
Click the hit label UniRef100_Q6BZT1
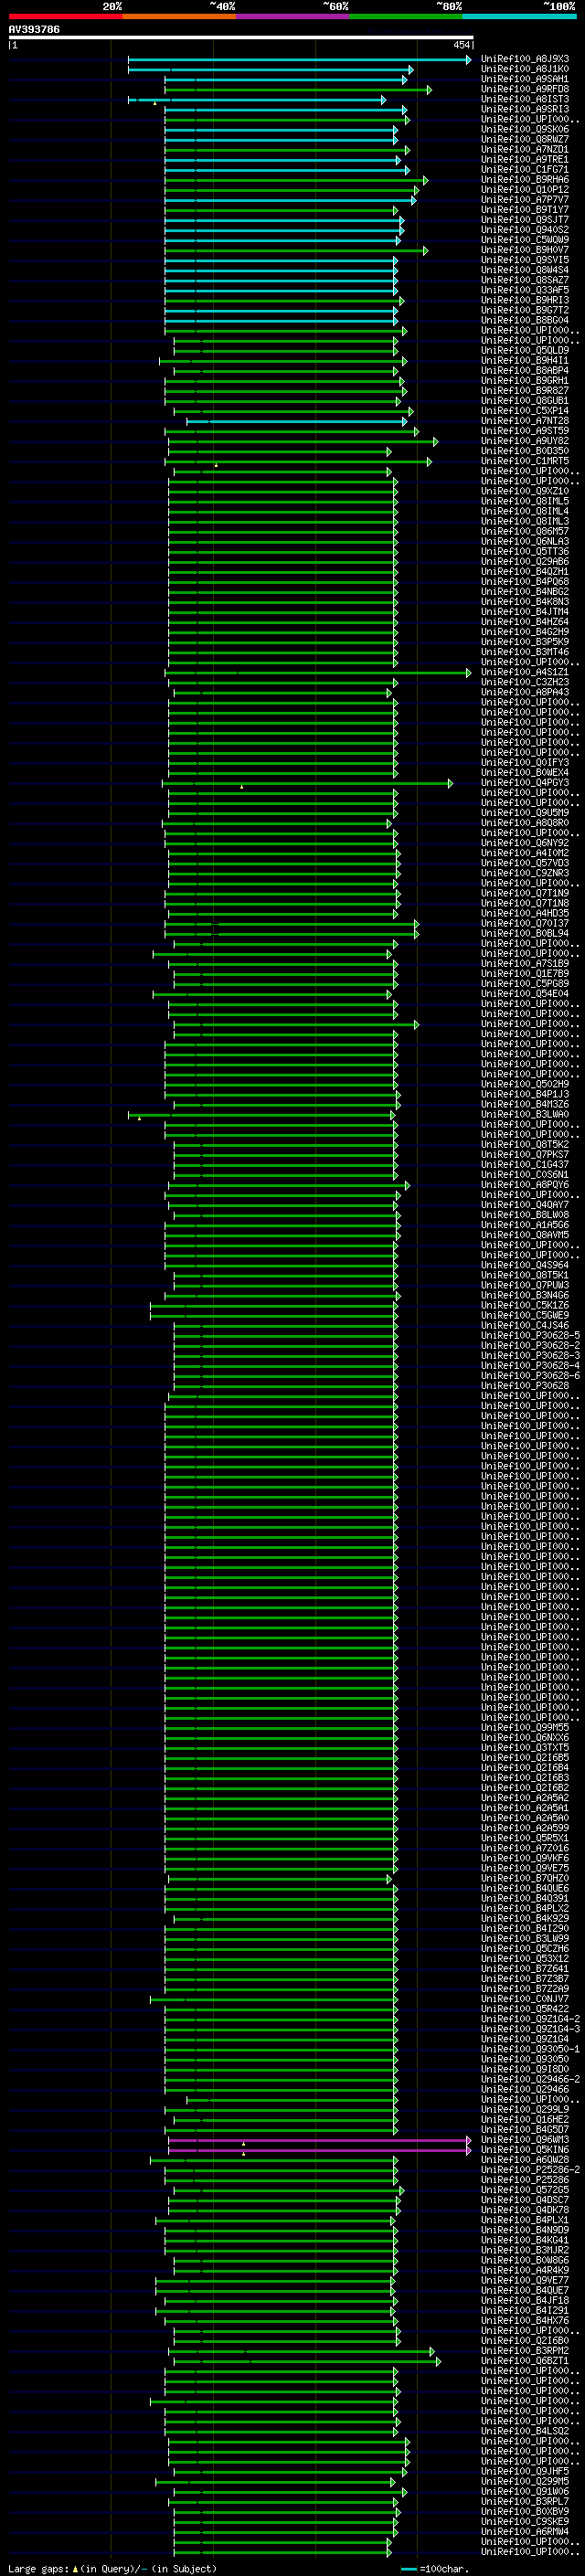(525, 2361)
